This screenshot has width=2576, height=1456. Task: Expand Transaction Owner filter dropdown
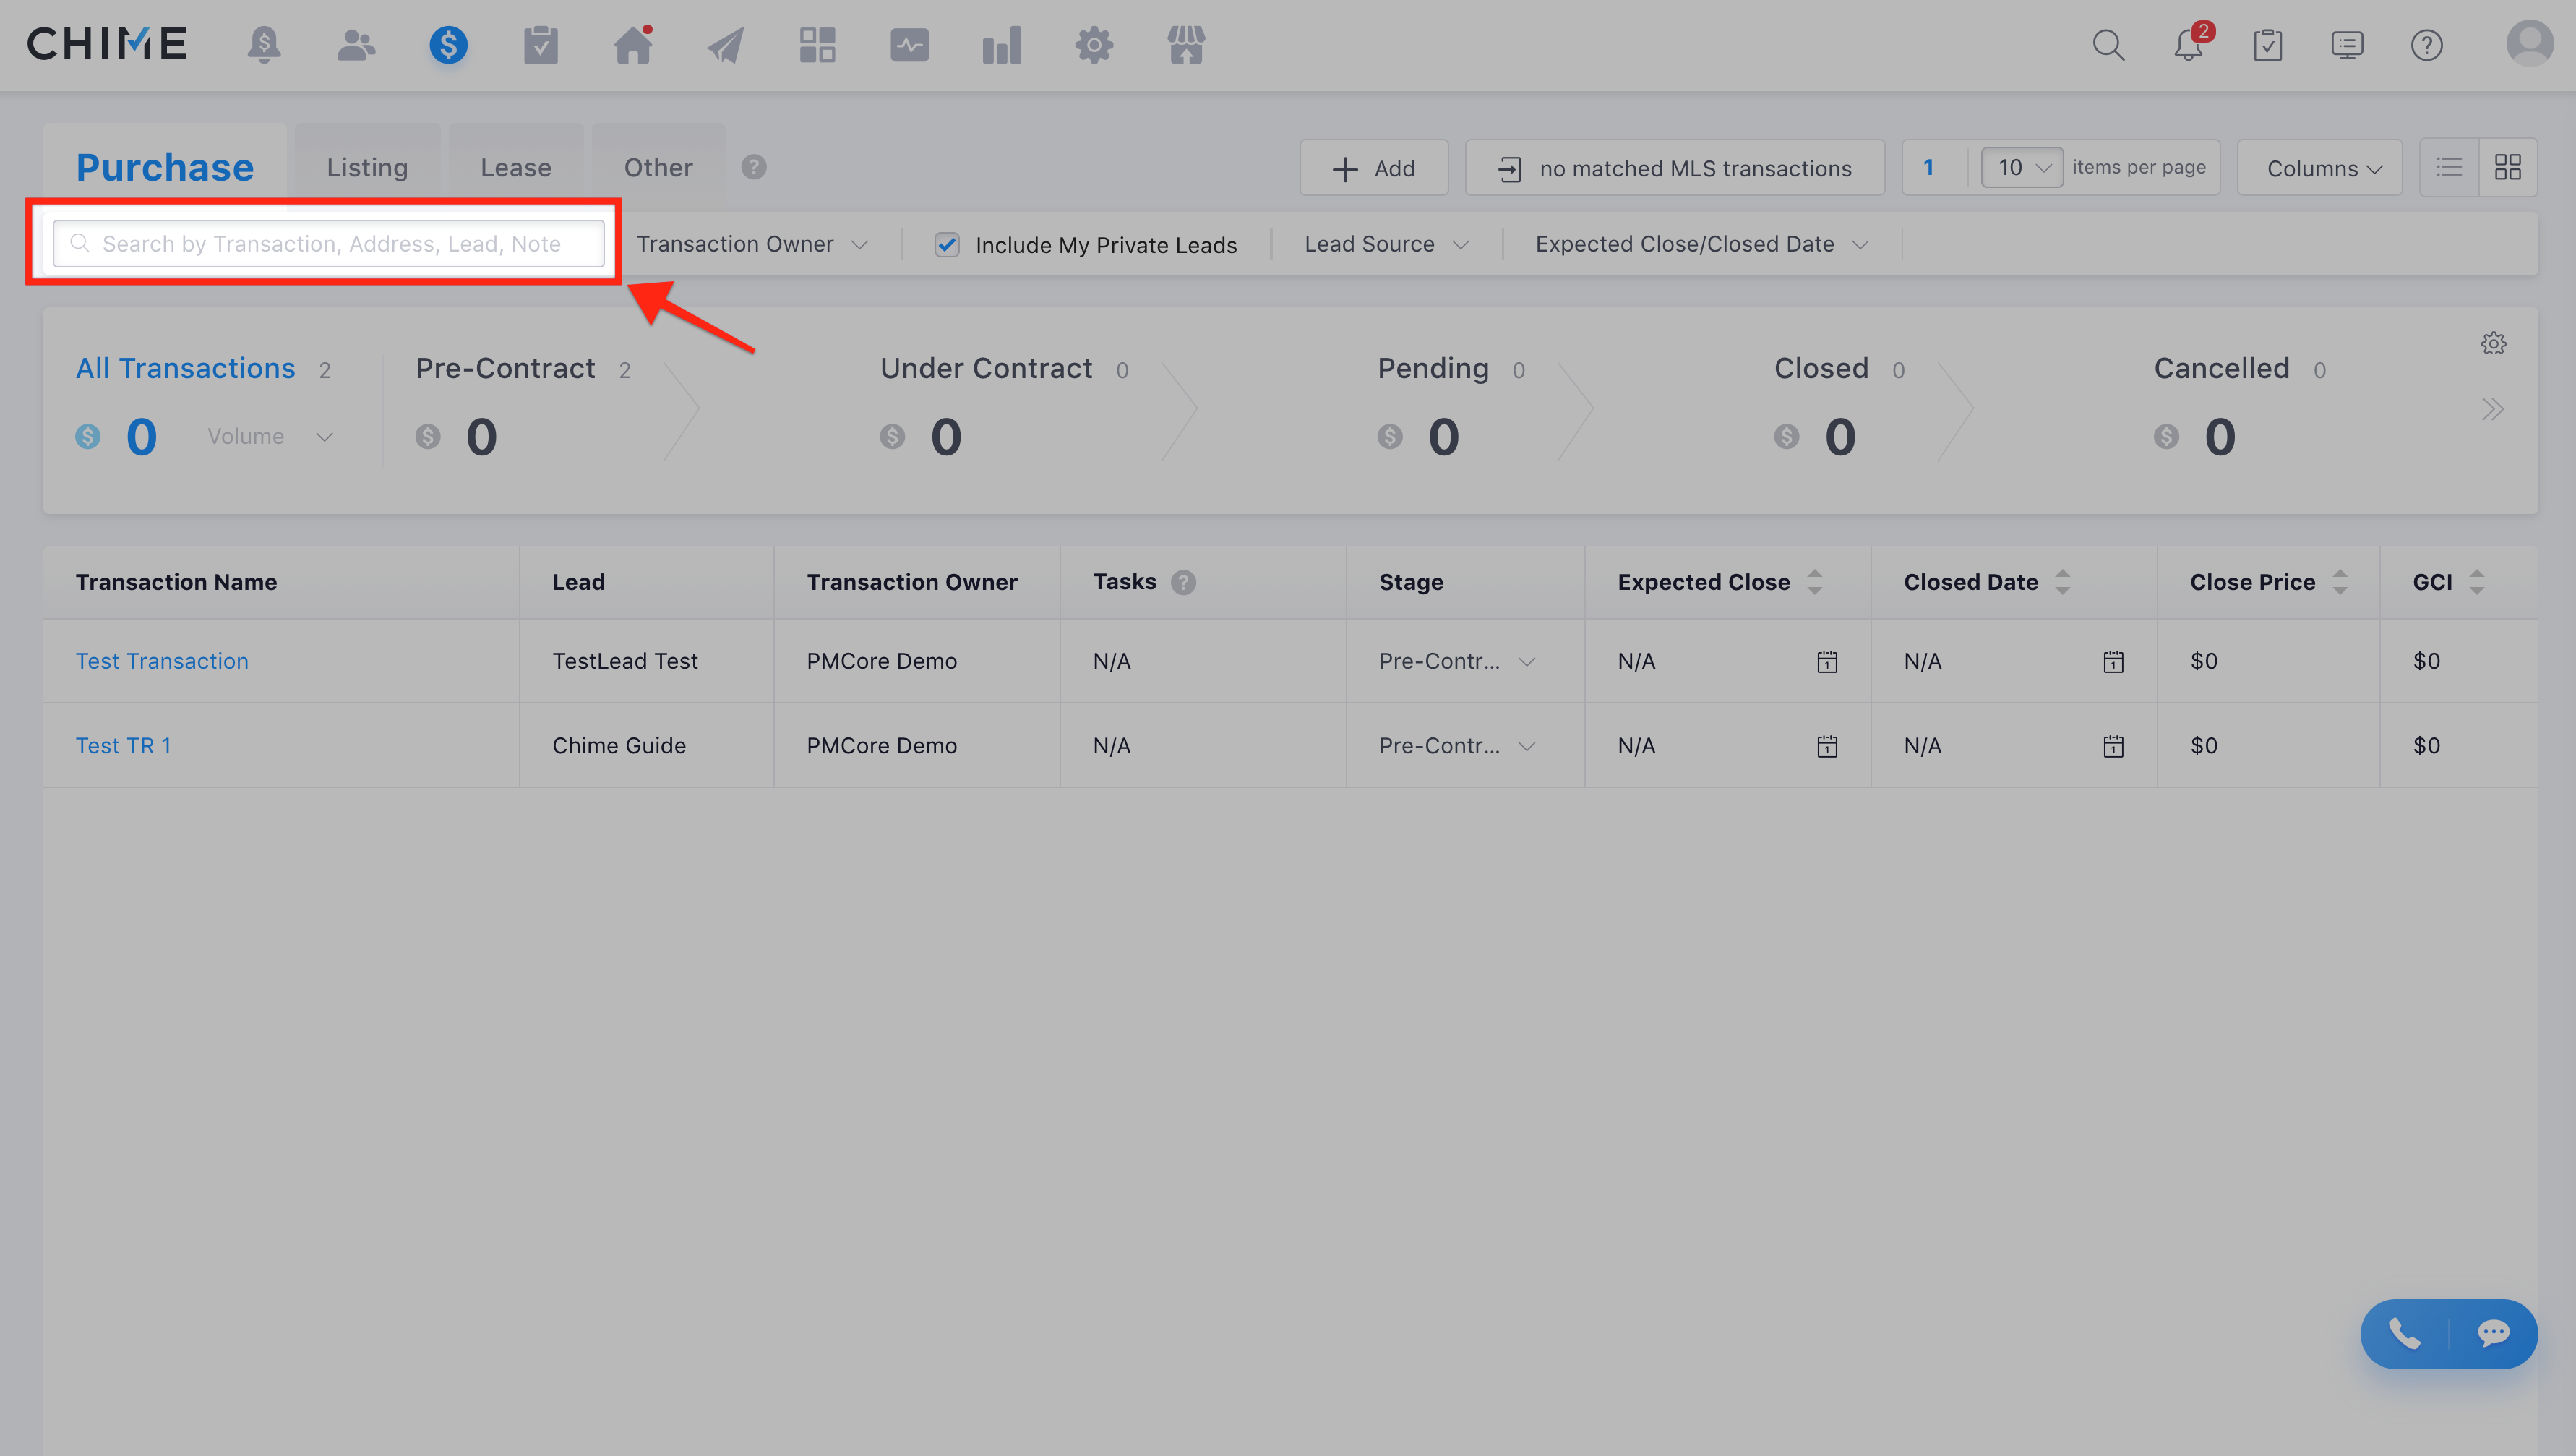(x=752, y=244)
